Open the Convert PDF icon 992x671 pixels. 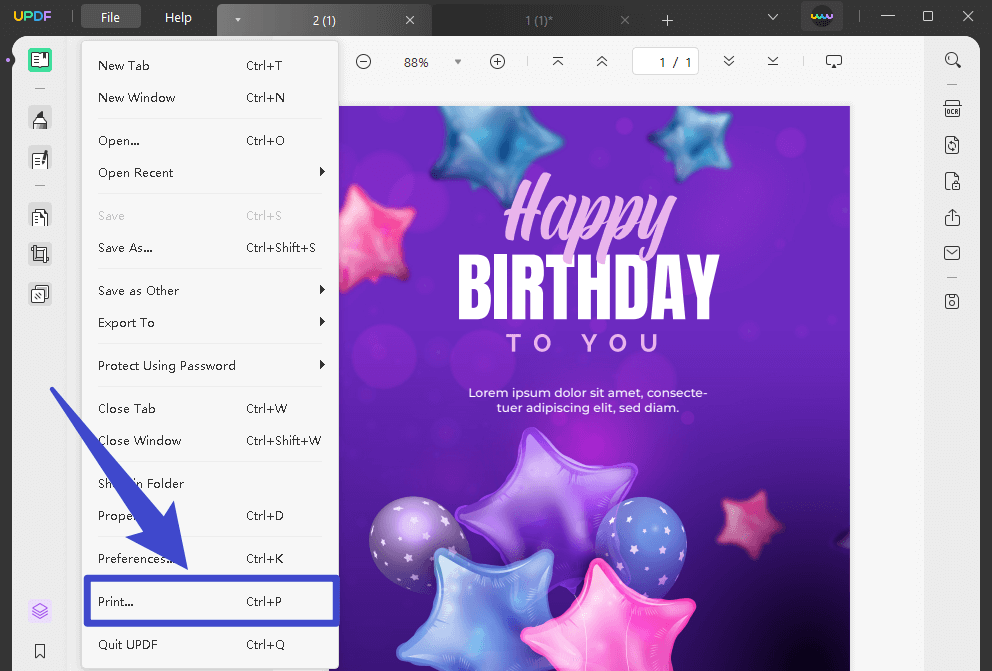click(953, 145)
